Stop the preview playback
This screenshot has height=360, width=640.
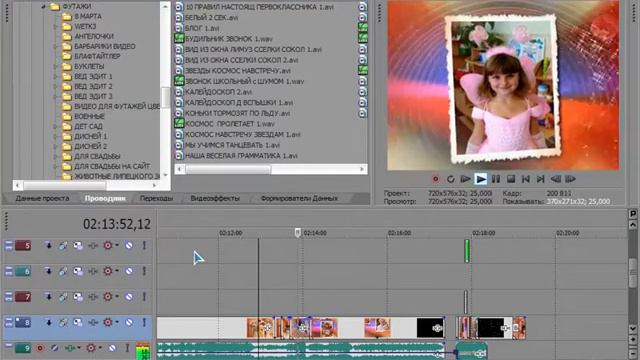point(511,179)
